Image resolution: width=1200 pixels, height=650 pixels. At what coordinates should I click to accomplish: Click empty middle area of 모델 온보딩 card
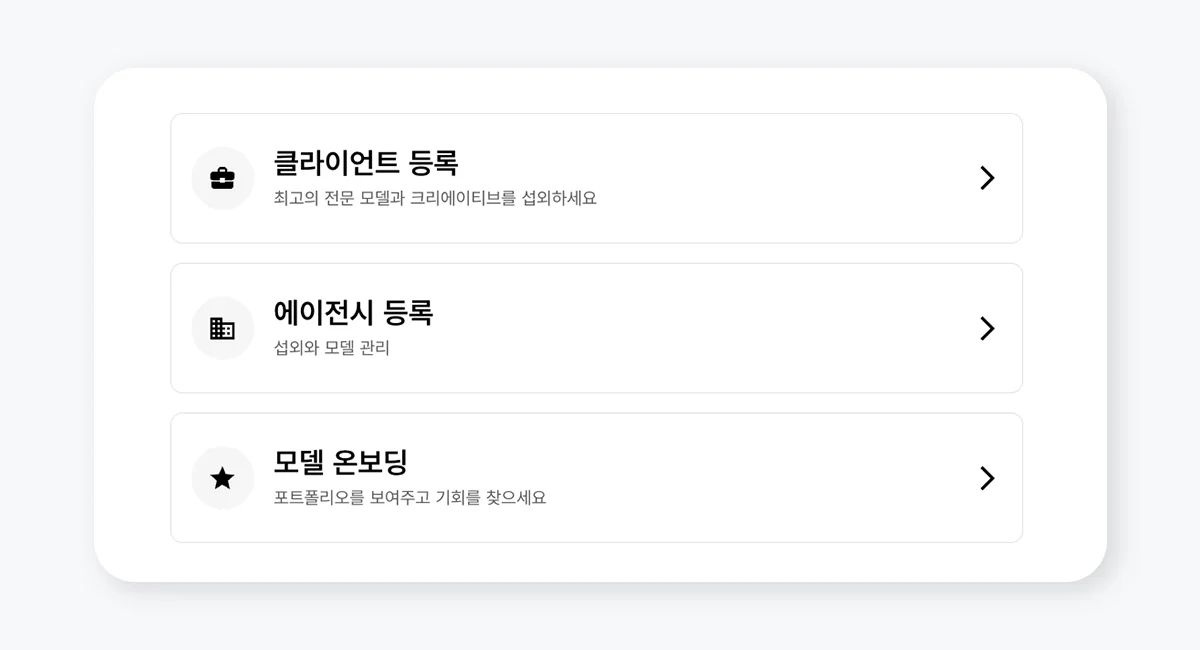(x=750, y=478)
